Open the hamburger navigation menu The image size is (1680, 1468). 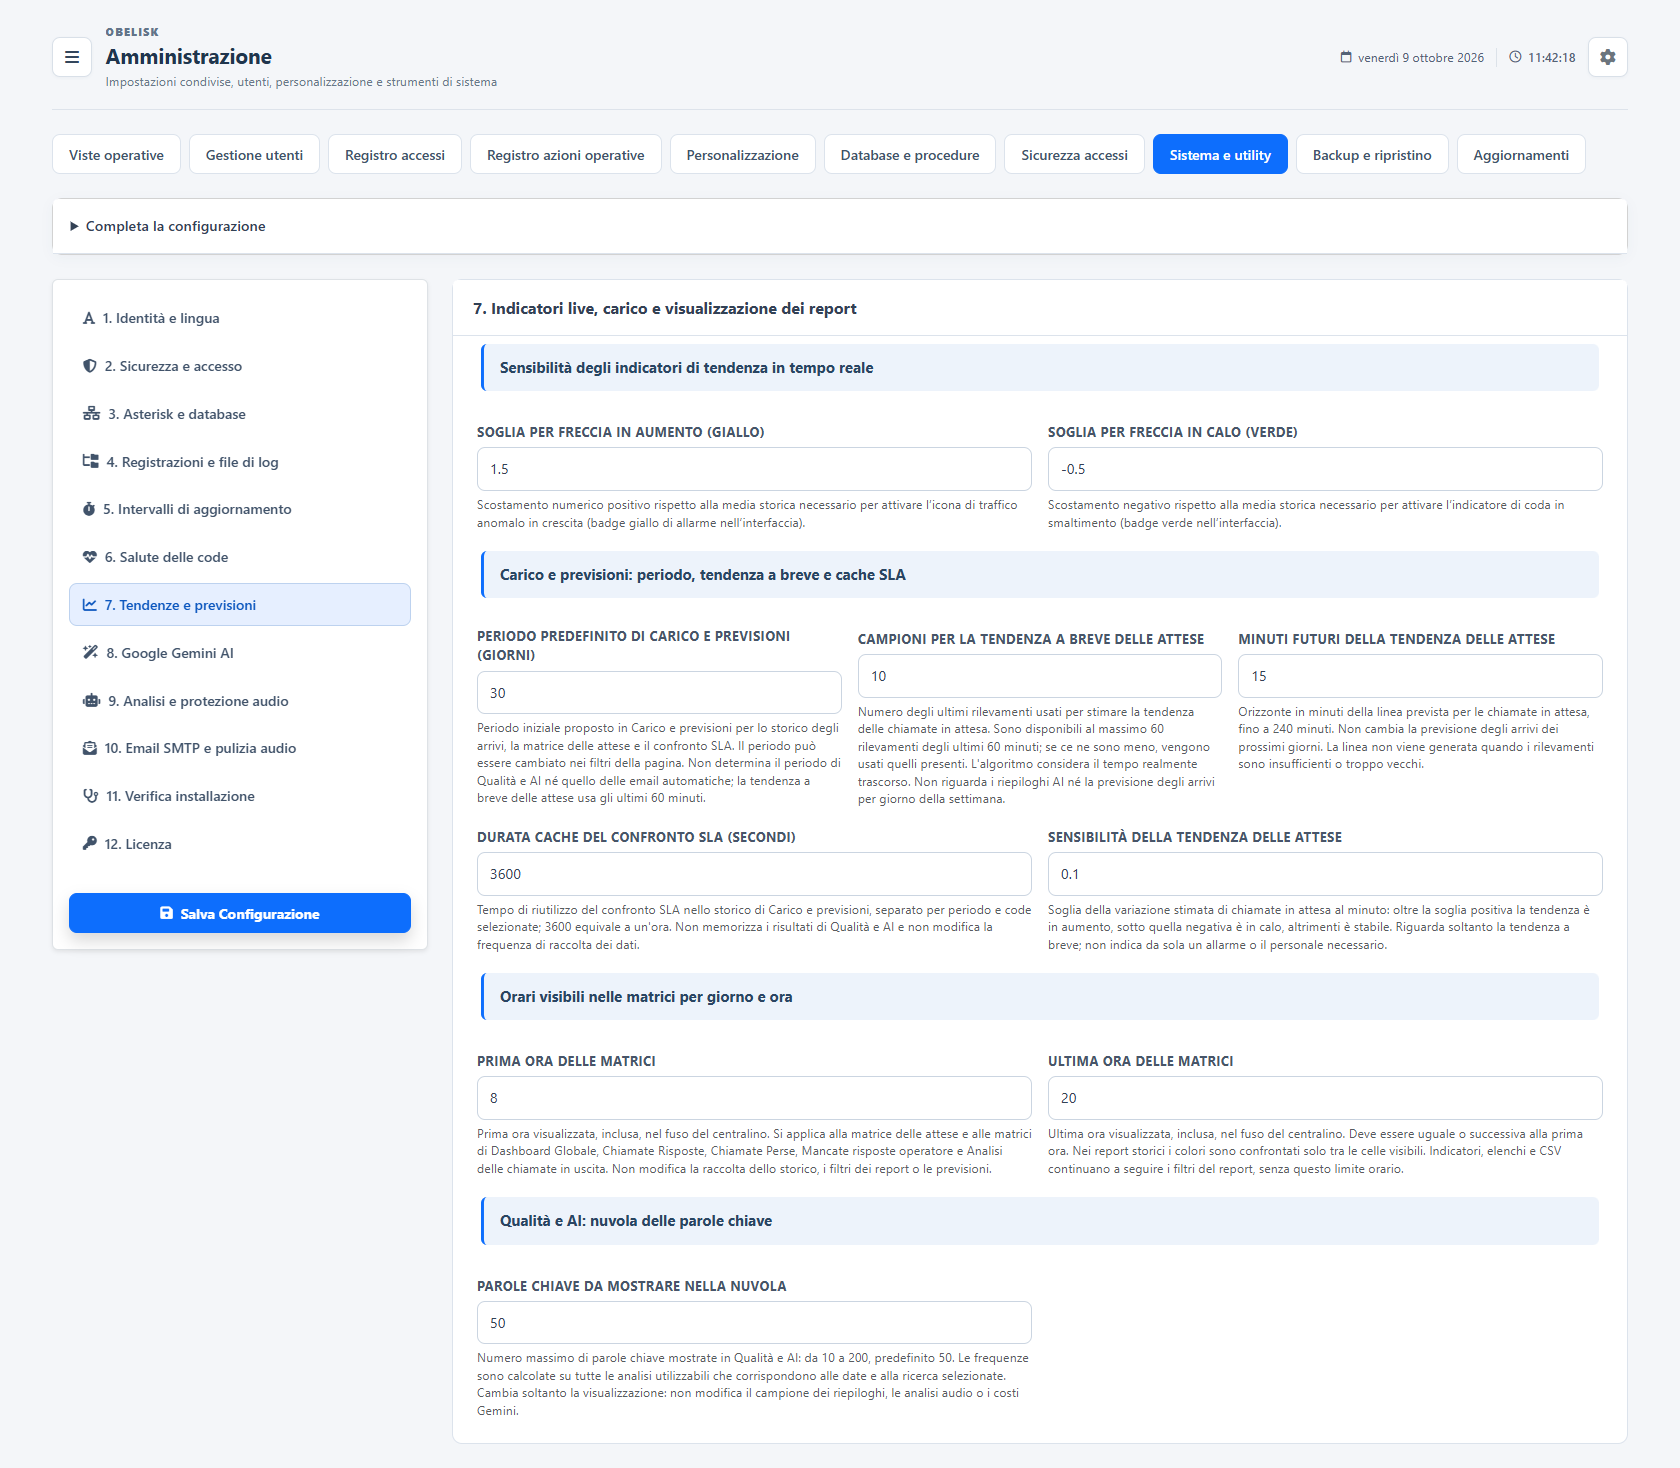[x=72, y=57]
